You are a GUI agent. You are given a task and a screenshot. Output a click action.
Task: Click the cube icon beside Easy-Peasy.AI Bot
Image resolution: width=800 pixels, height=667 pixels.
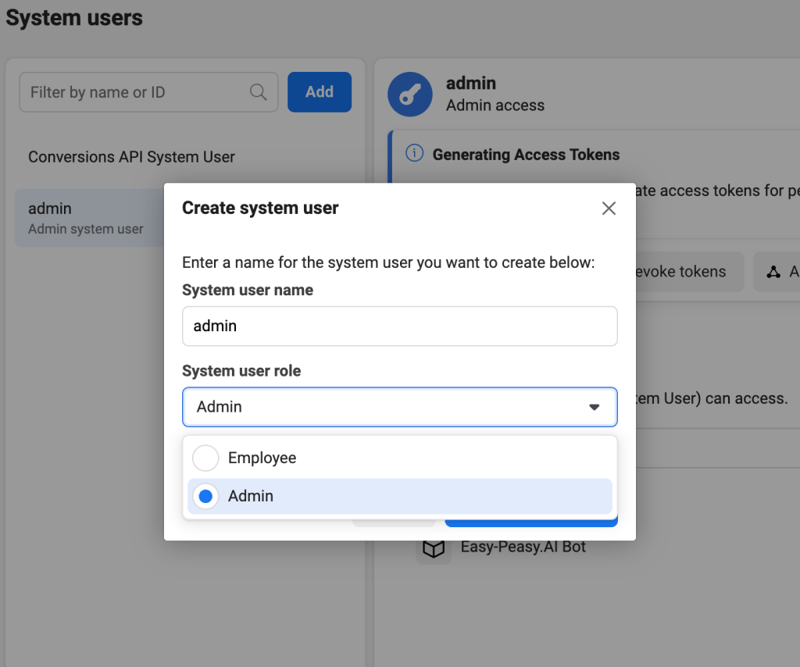coord(433,548)
